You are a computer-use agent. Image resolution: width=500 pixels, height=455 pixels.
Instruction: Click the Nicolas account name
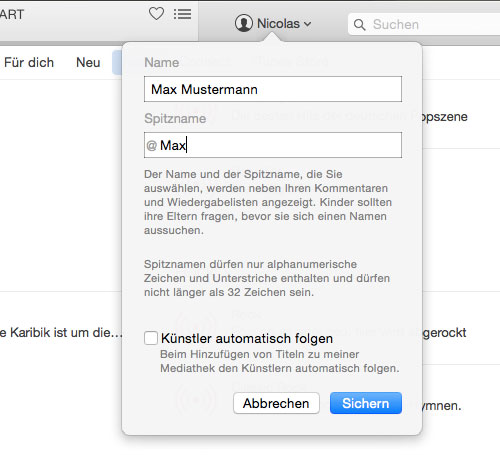click(278, 24)
